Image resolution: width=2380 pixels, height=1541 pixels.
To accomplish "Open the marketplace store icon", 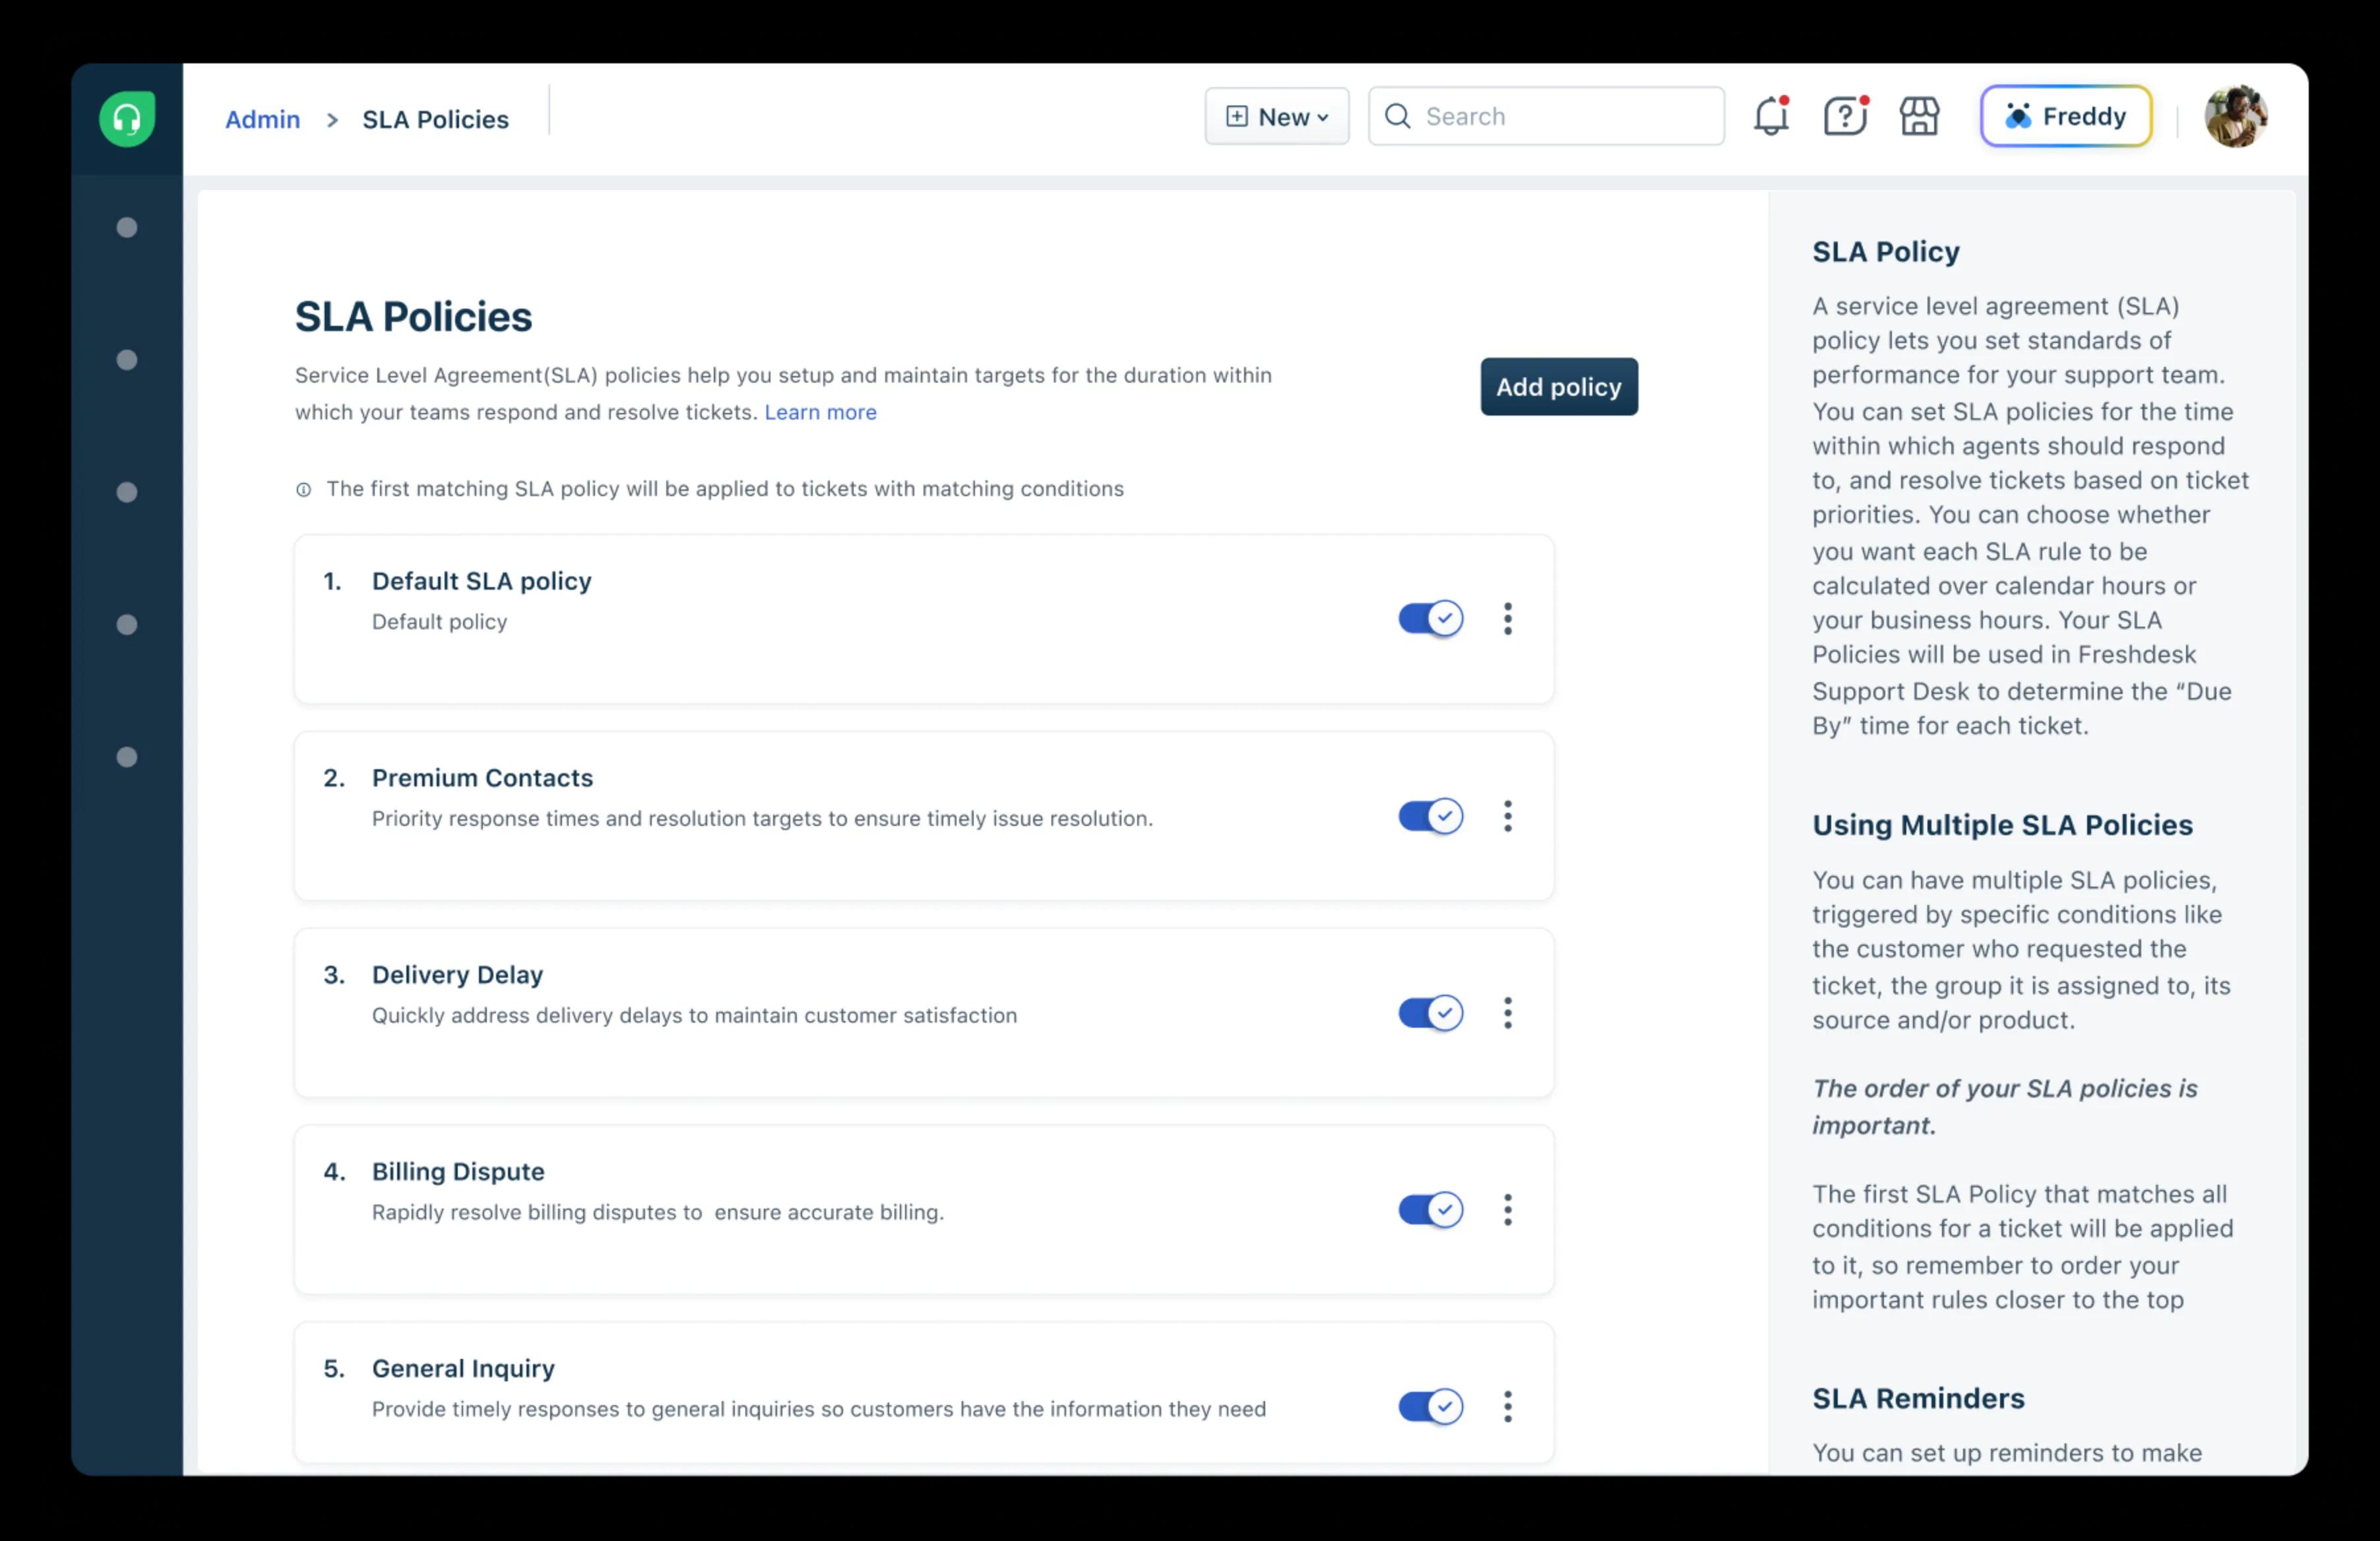I will (1919, 116).
